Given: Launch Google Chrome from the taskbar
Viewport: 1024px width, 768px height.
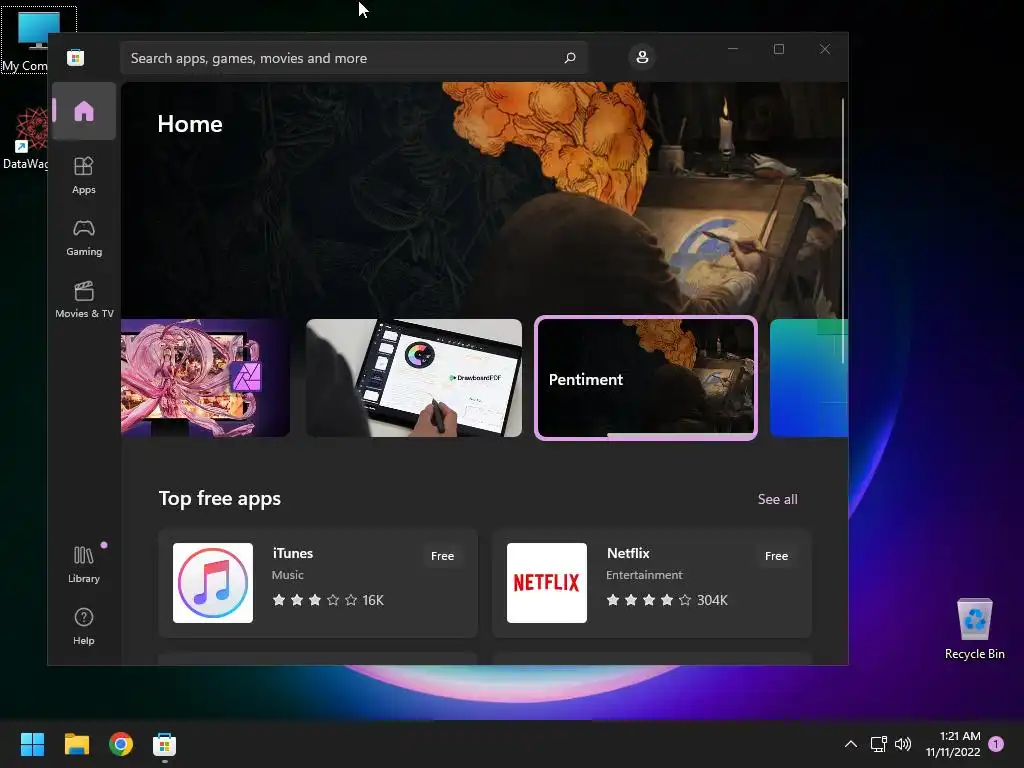Looking at the screenshot, I should (x=121, y=744).
